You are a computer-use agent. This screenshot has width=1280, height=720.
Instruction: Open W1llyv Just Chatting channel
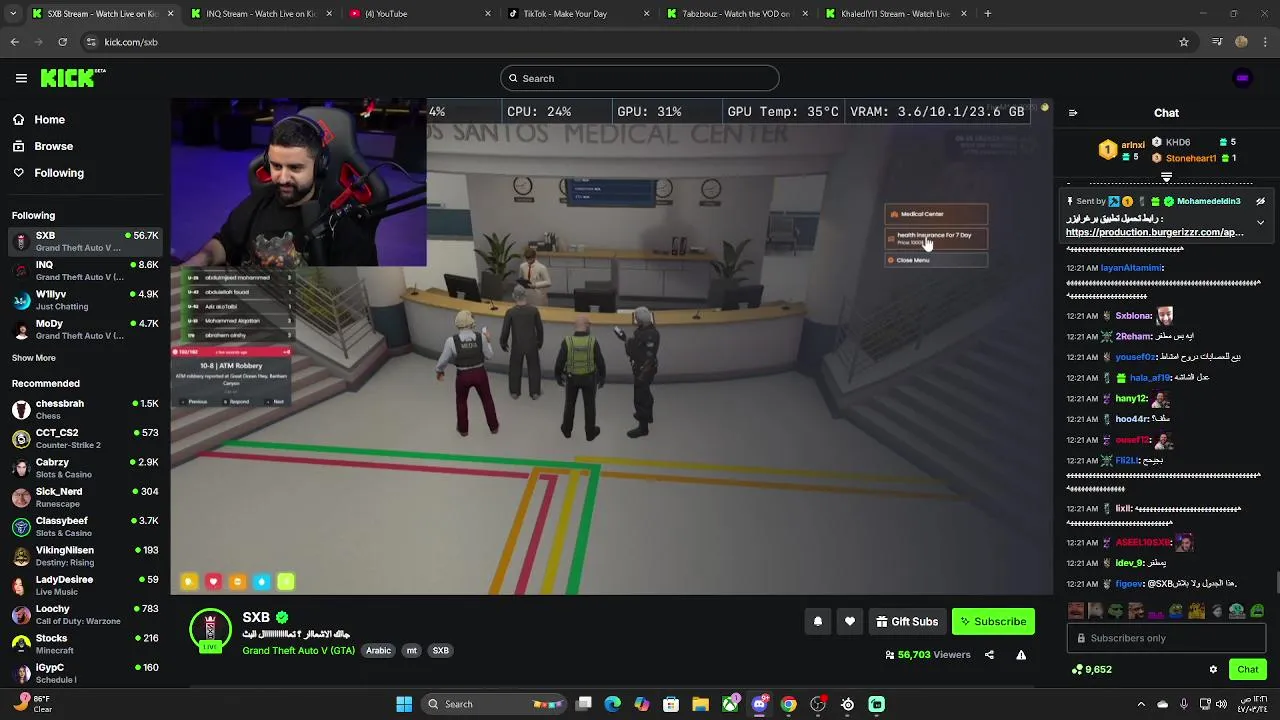[x=85, y=300]
